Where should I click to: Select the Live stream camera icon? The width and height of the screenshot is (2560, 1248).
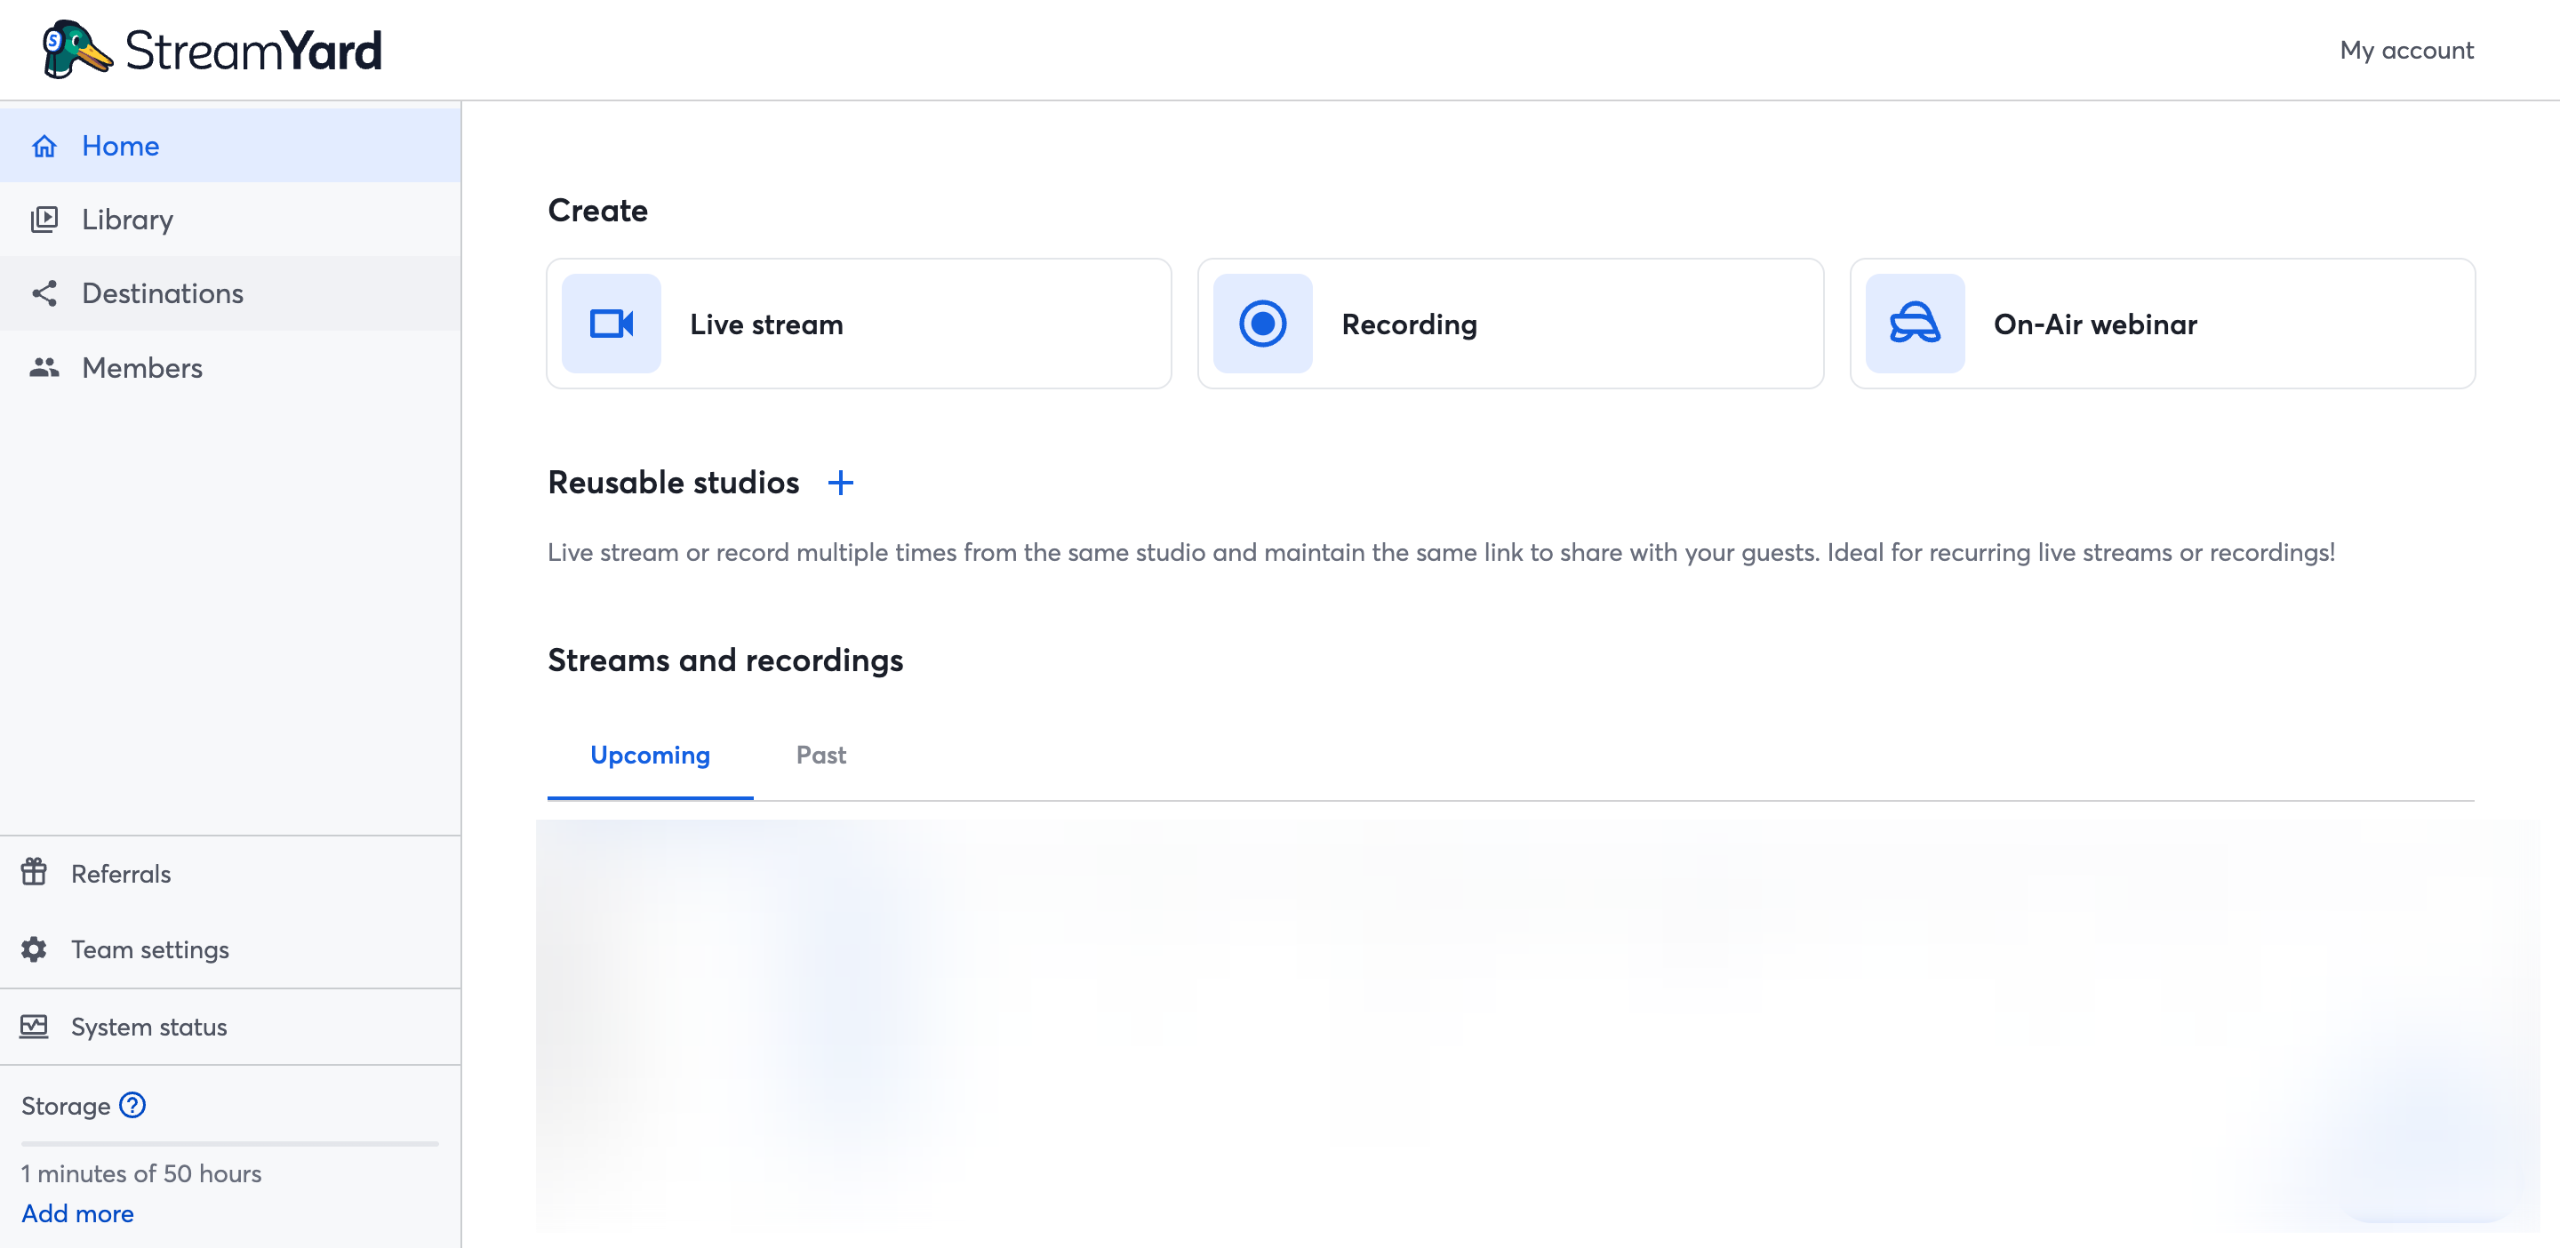(610, 323)
